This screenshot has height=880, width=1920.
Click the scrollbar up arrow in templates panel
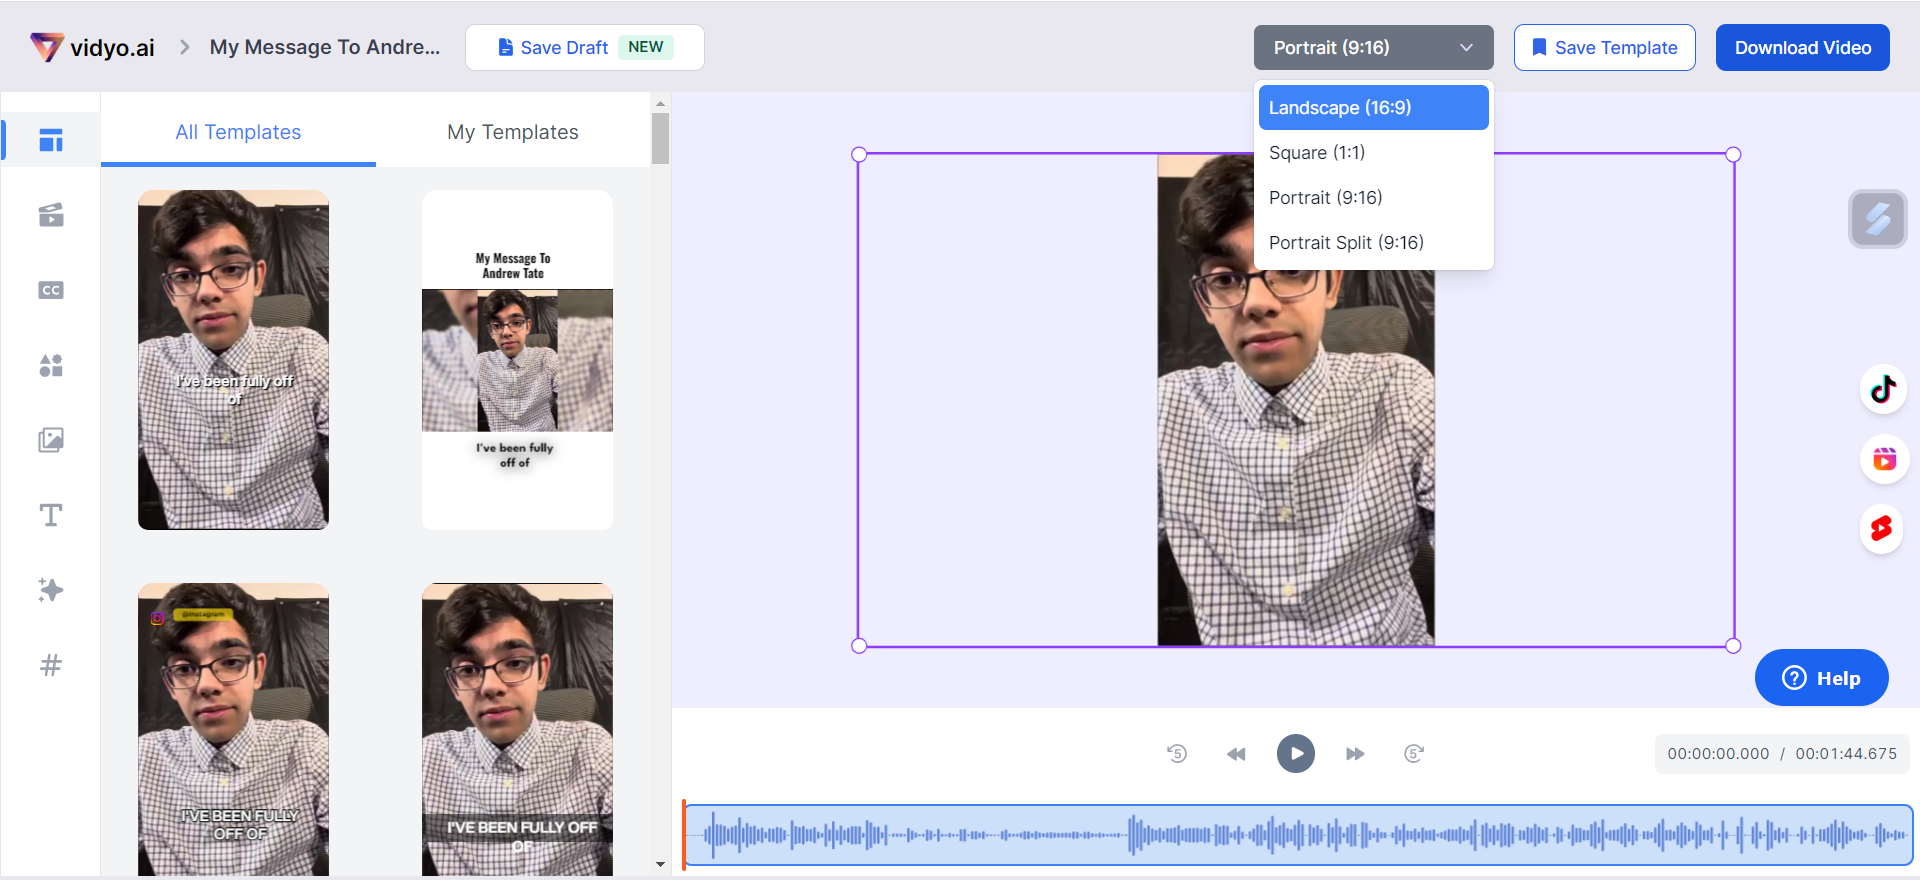coord(660,103)
